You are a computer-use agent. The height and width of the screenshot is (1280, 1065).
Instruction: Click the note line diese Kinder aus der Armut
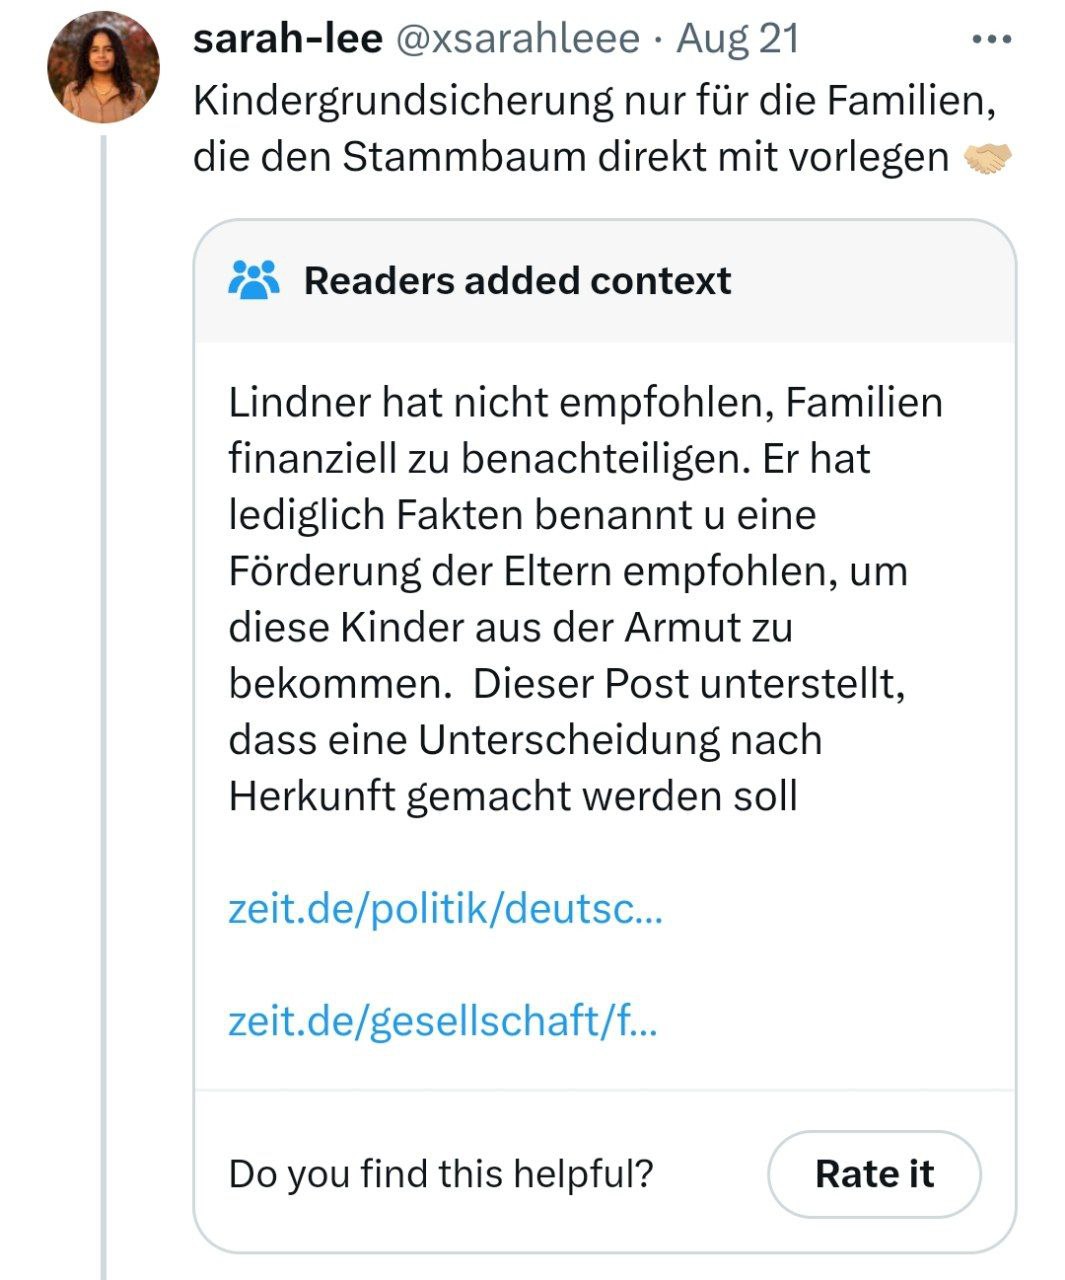(x=510, y=628)
